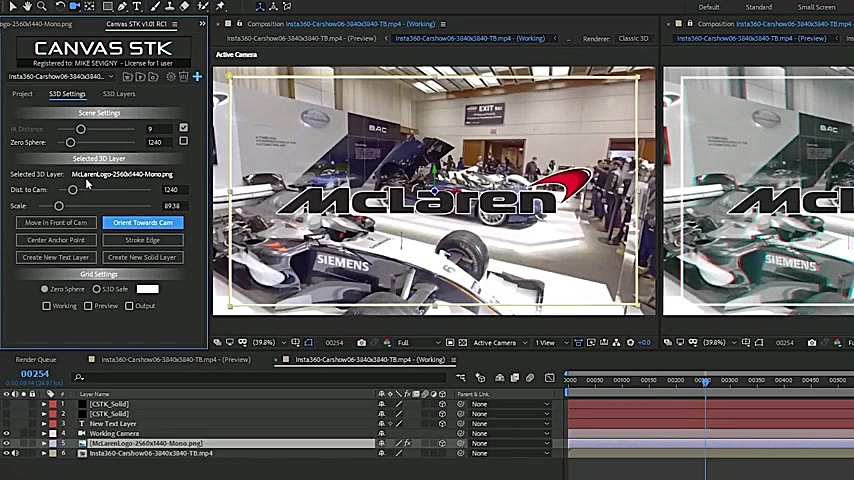Select the Zoom magnifier tool
Viewport: 854px width, 480px height.
click(42, 7)
